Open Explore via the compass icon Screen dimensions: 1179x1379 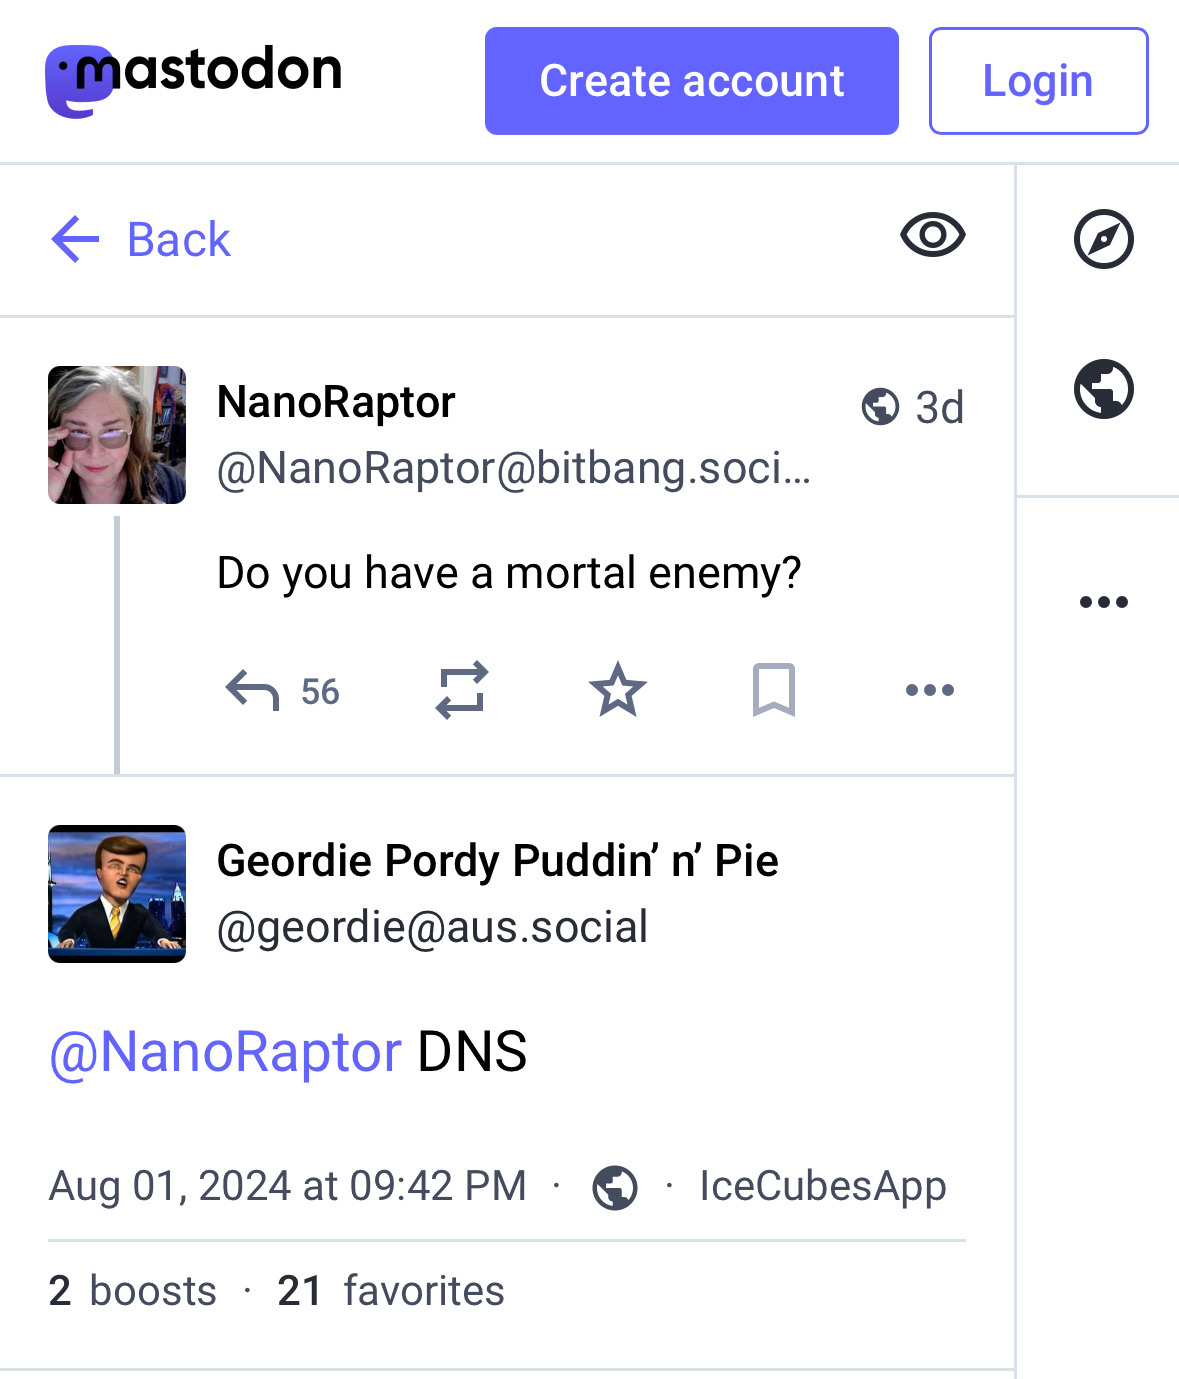coord(1103,239)
